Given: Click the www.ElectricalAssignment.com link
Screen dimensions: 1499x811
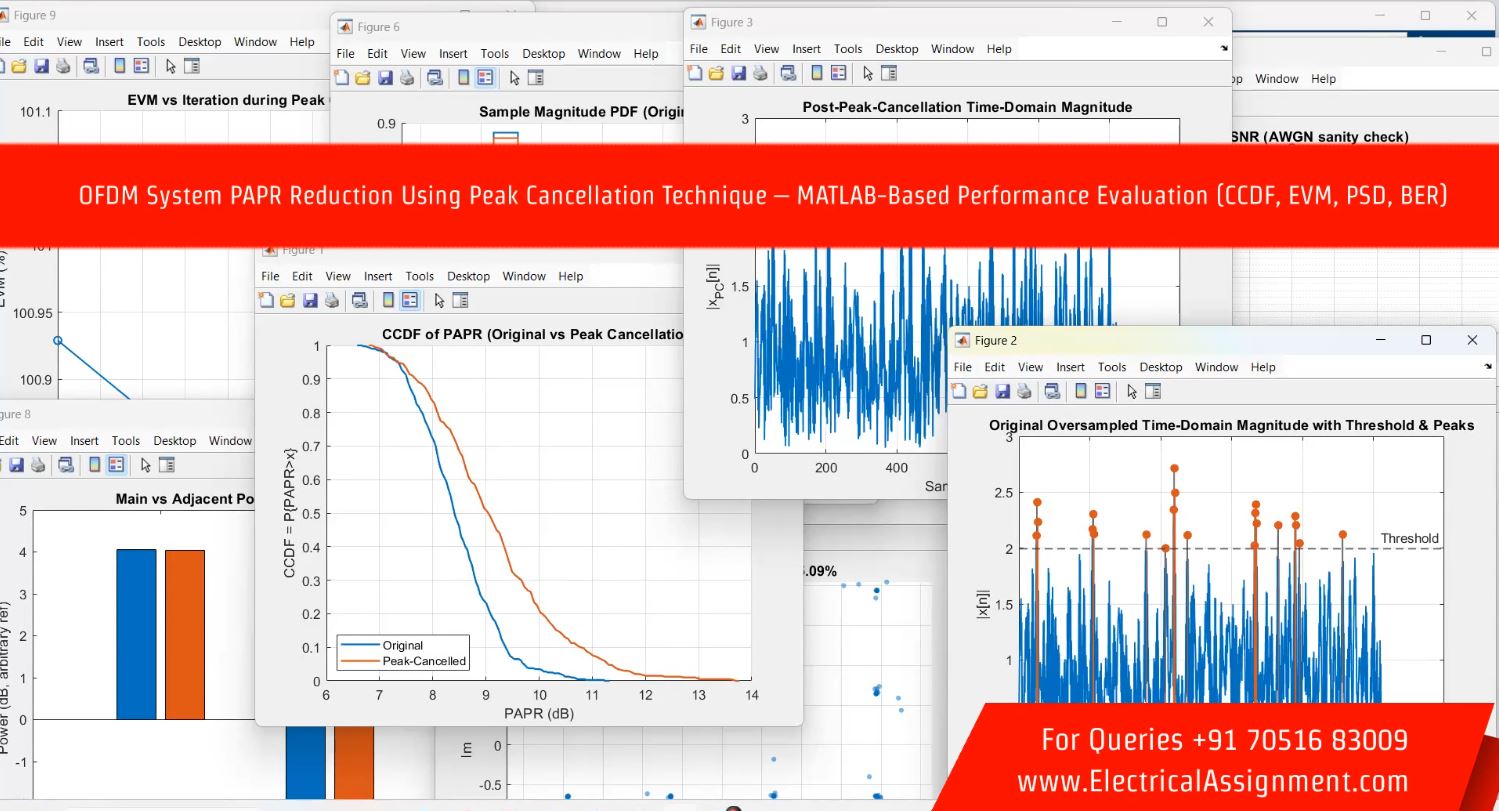Looking at the screenshot, I should (1212, 781).
